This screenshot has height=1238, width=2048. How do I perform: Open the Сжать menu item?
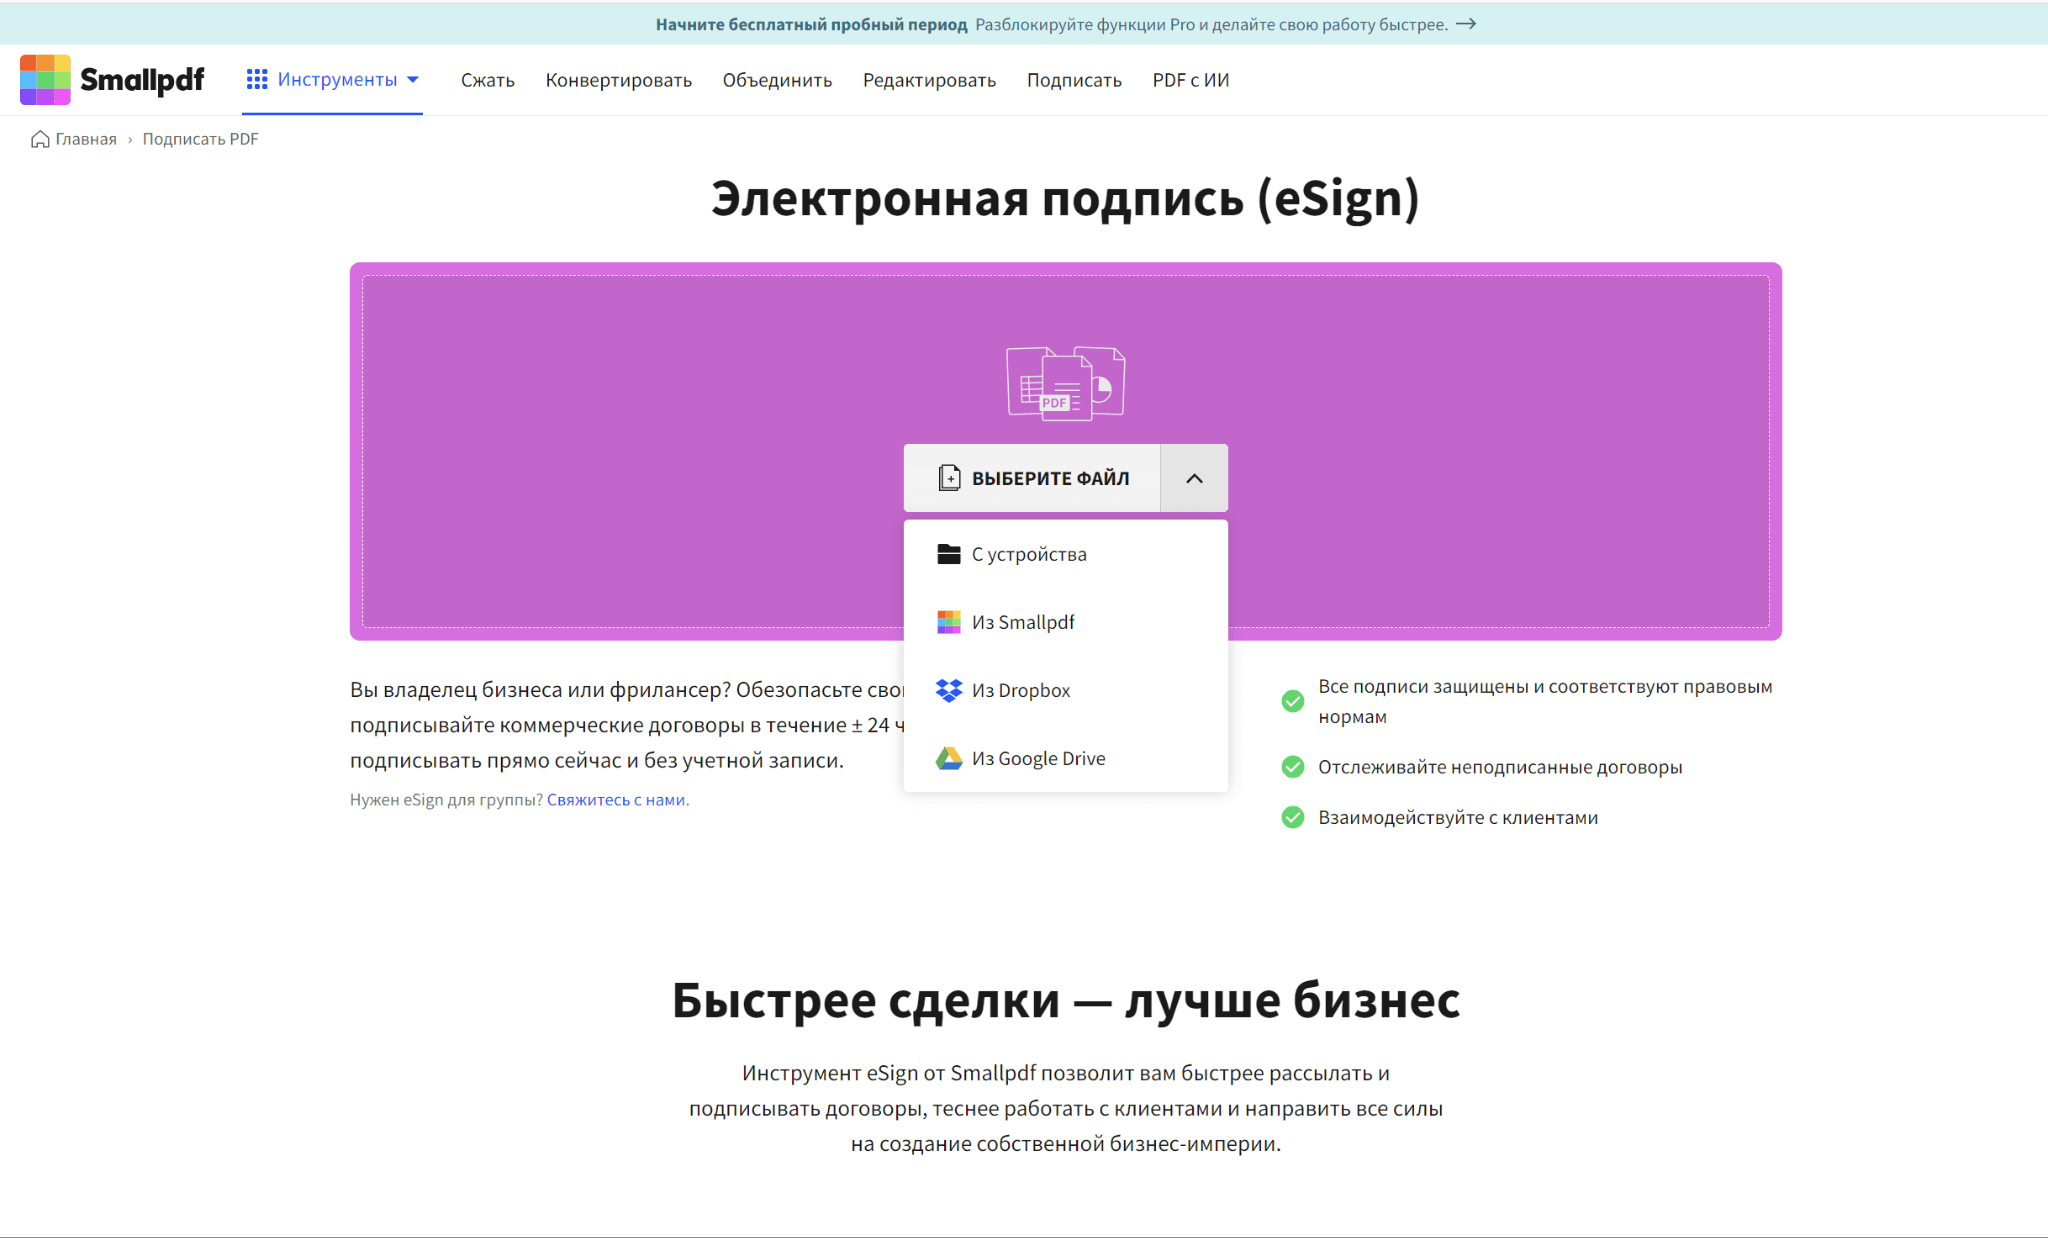487,80
